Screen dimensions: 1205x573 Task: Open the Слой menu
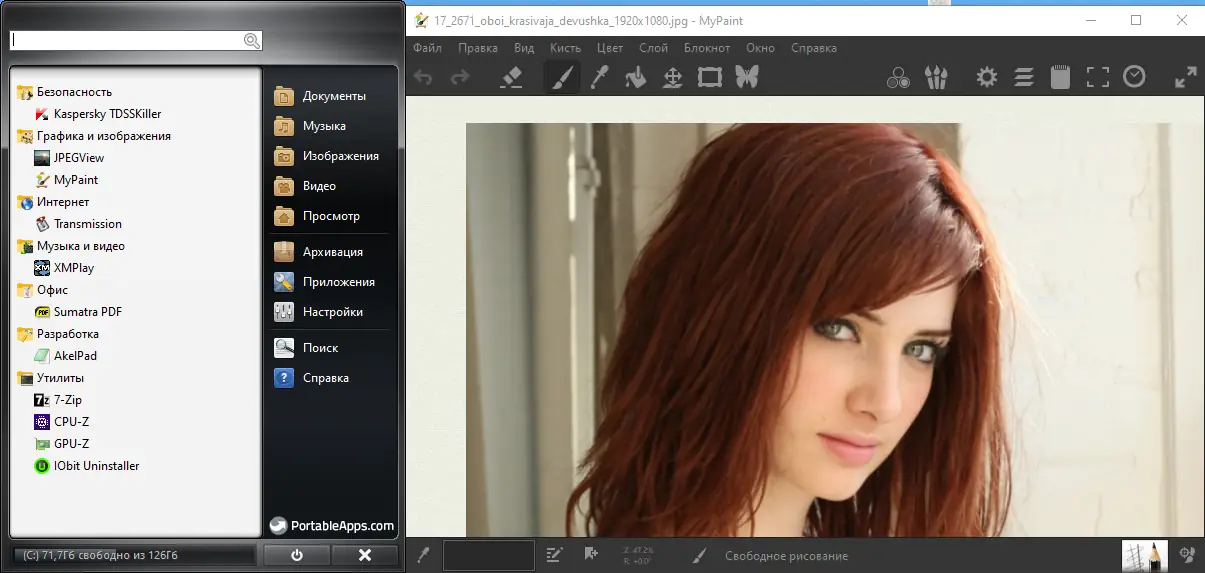(x=653, y=48)
